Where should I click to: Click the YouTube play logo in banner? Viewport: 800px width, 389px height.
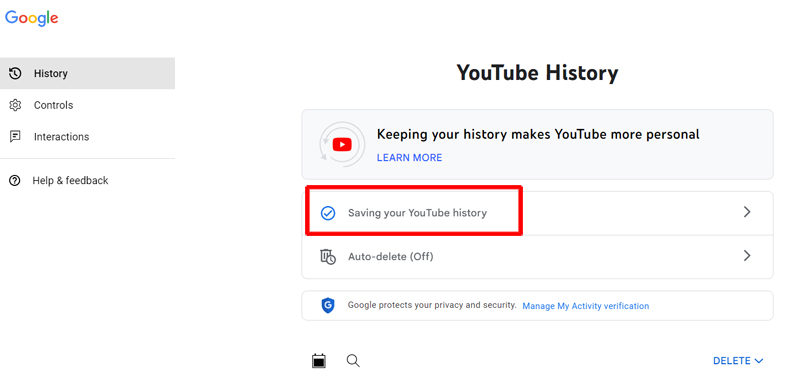click(x=342, y=145)
